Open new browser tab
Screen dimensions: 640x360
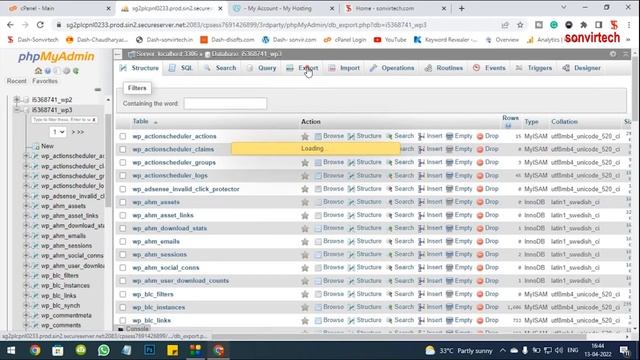462,8
